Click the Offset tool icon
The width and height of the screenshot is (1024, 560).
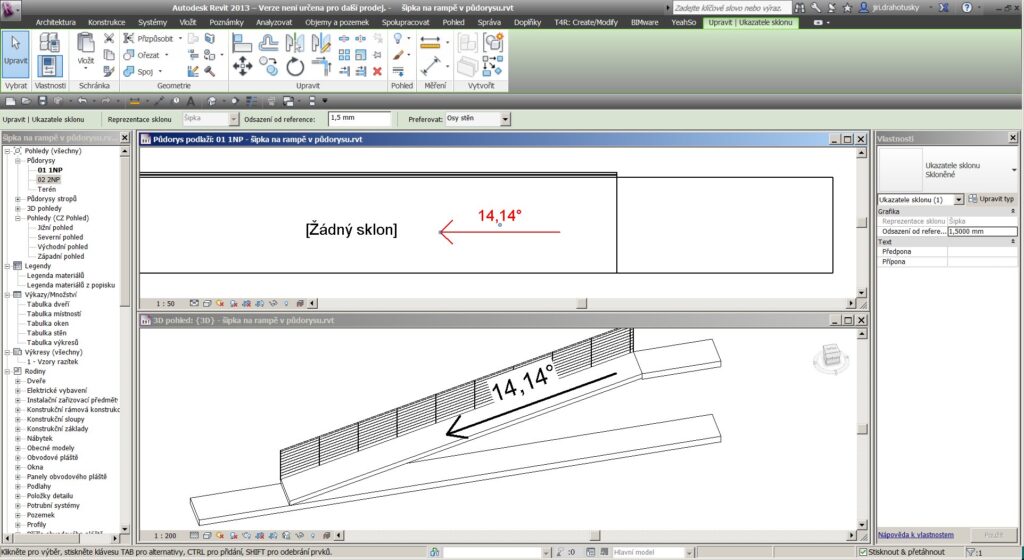tap(268, 43)
